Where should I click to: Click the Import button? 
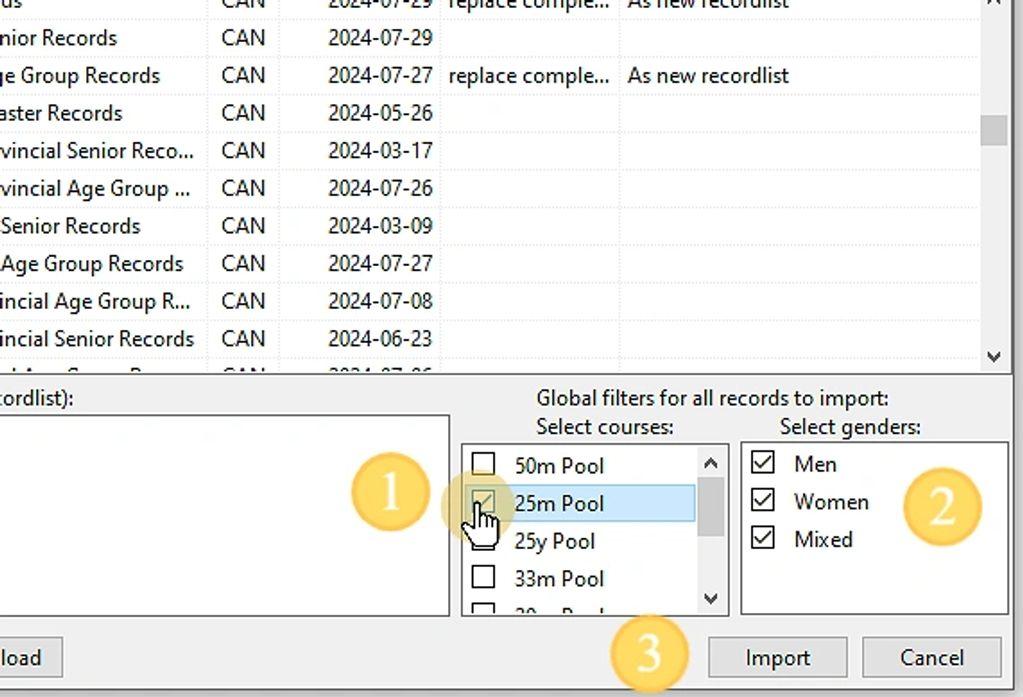(x=777, y=657)
